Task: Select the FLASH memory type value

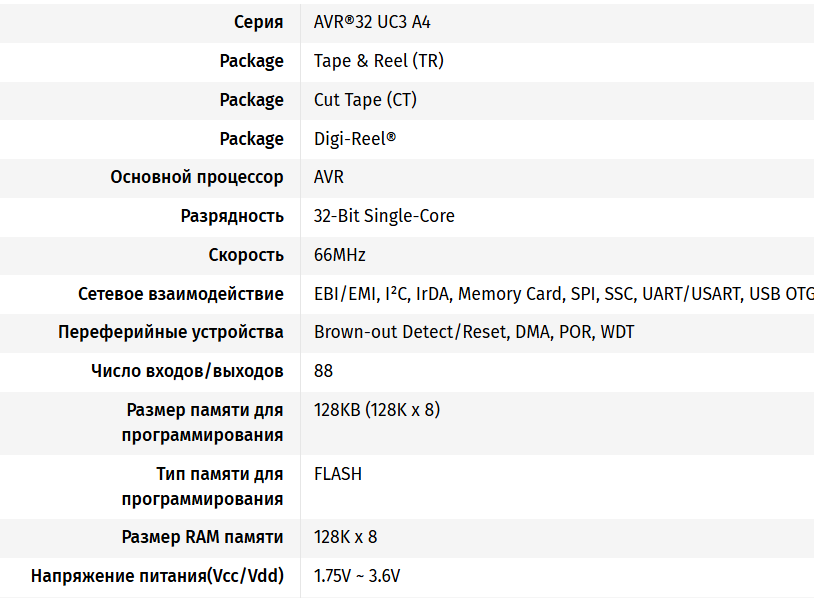Action: (338, 474)
